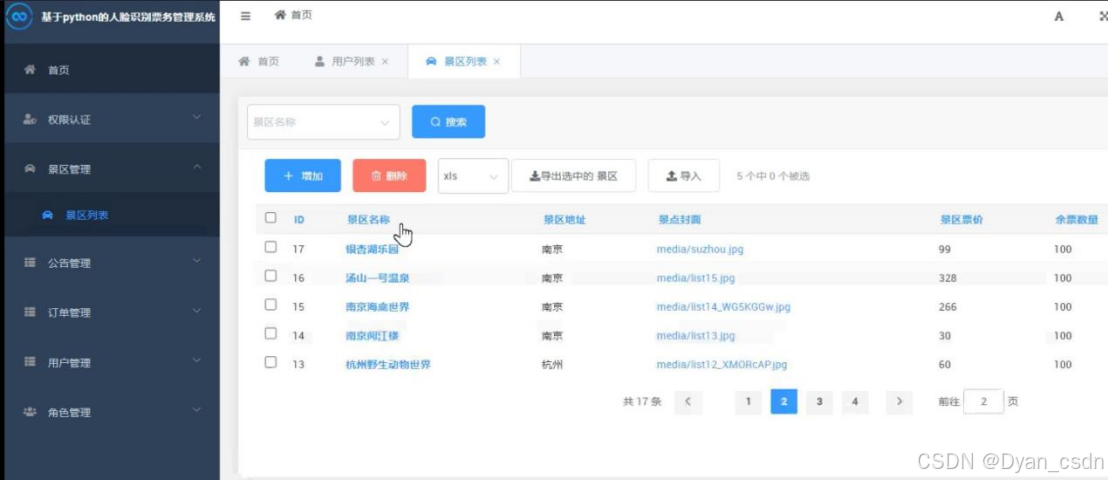Click the 公告管理 list icon
1108x481 pixels.
[x=30, y=263]
